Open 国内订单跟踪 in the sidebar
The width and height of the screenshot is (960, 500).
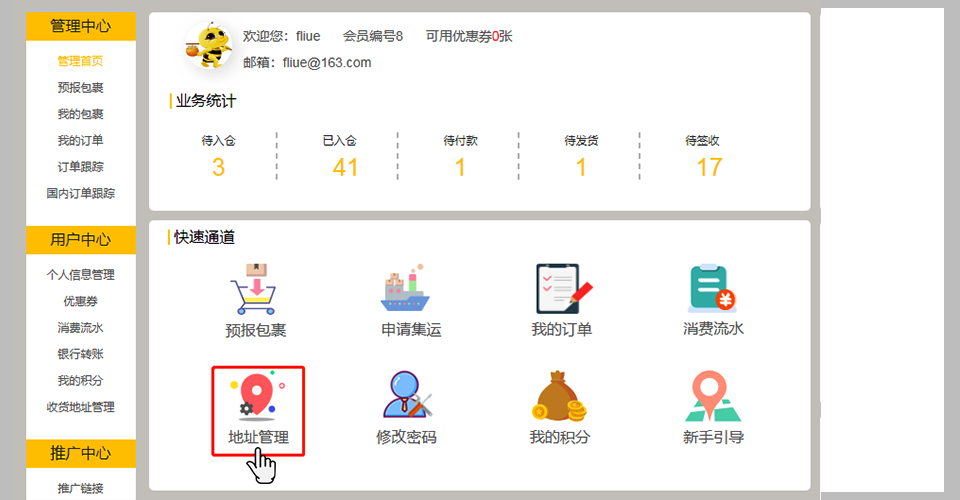click(x=80, y=193)
